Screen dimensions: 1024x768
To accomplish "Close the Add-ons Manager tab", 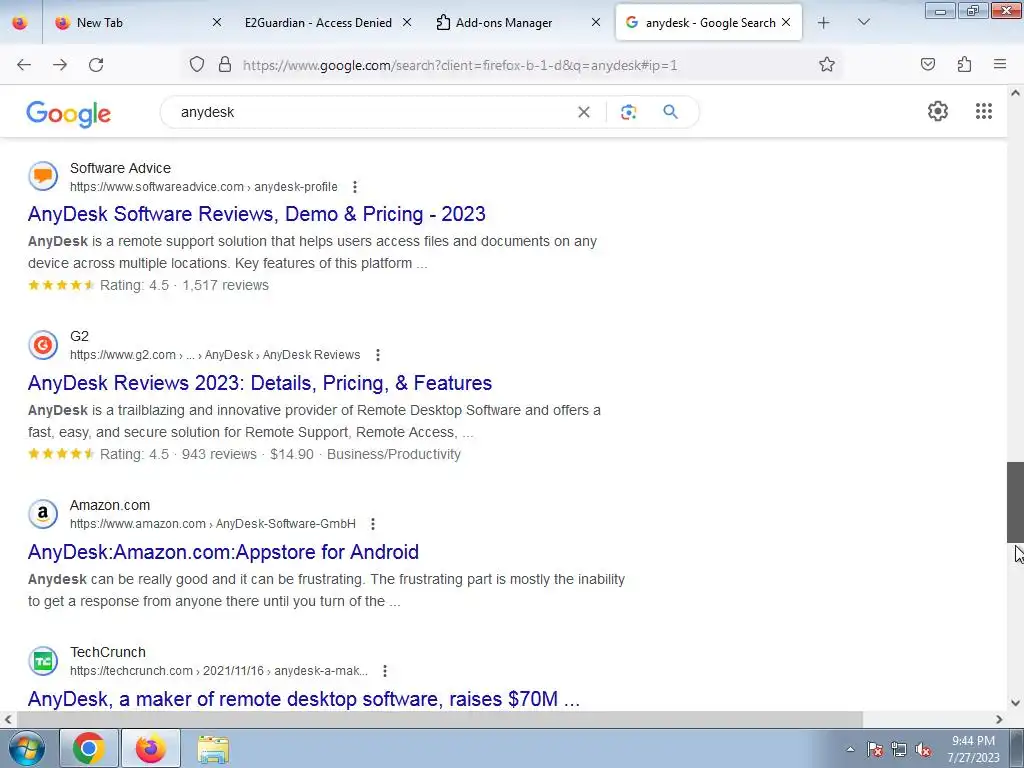I will (x=596, y=22).
